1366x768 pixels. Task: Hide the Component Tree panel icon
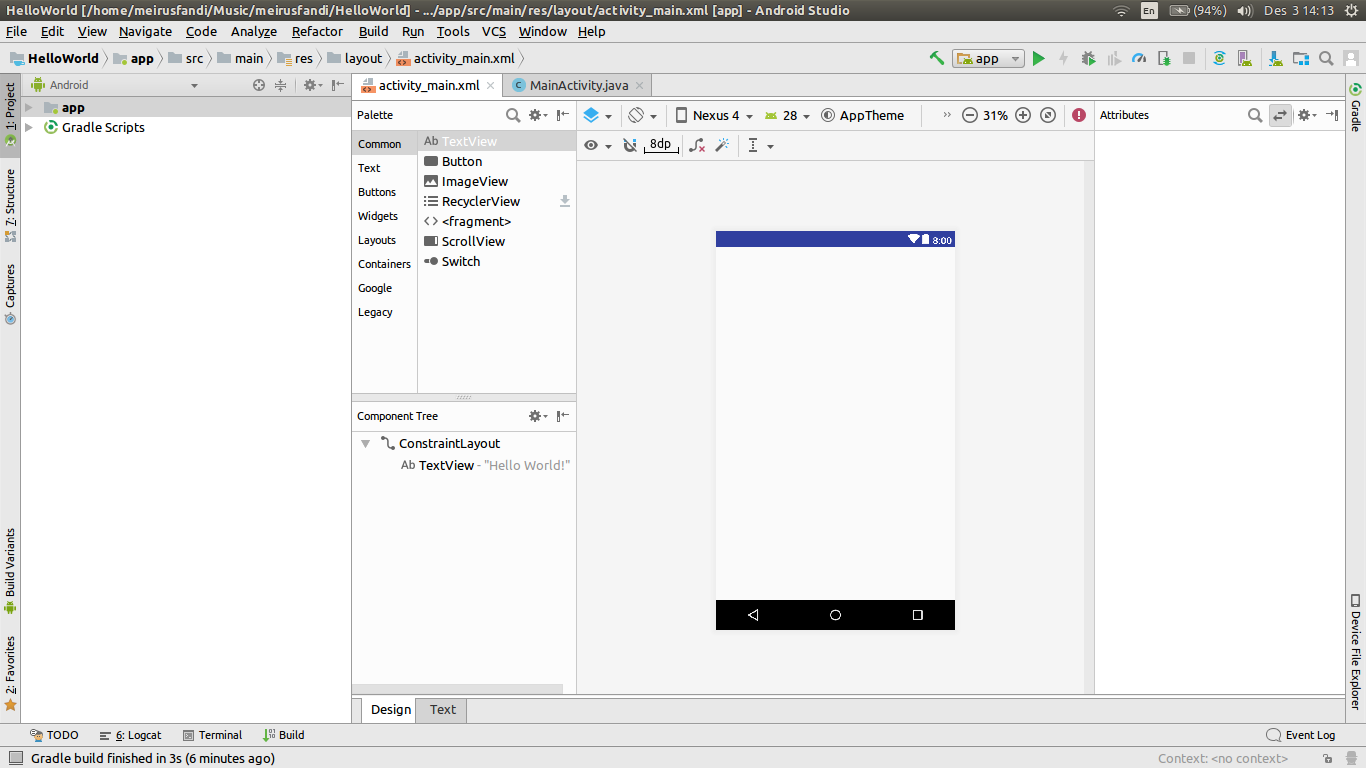pyautogui.click(x=563, y=416)
